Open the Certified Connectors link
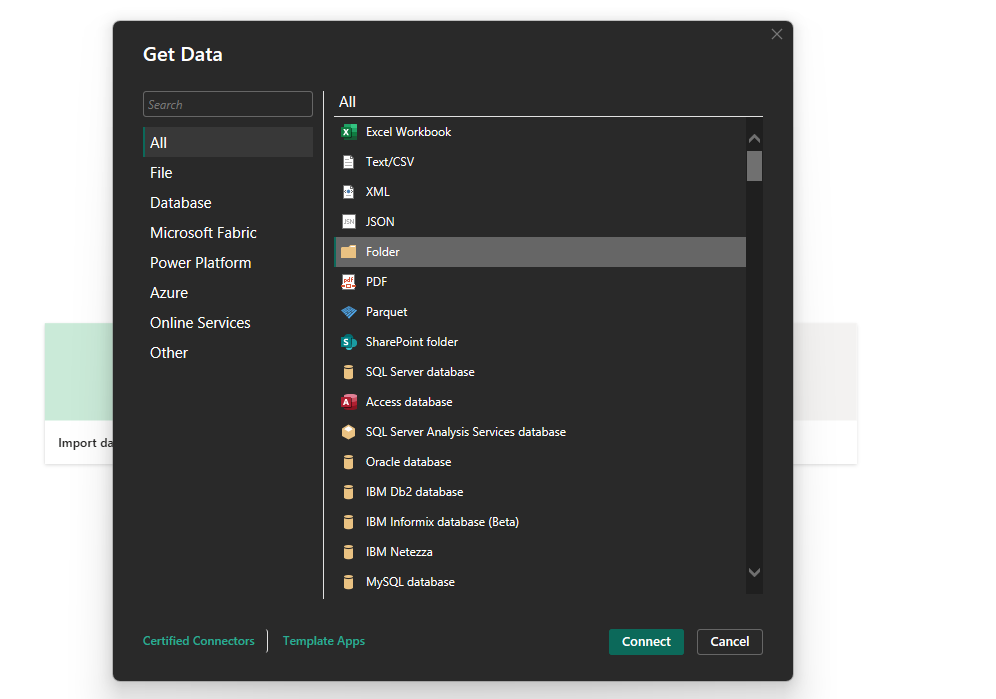 tap(198, 641)
